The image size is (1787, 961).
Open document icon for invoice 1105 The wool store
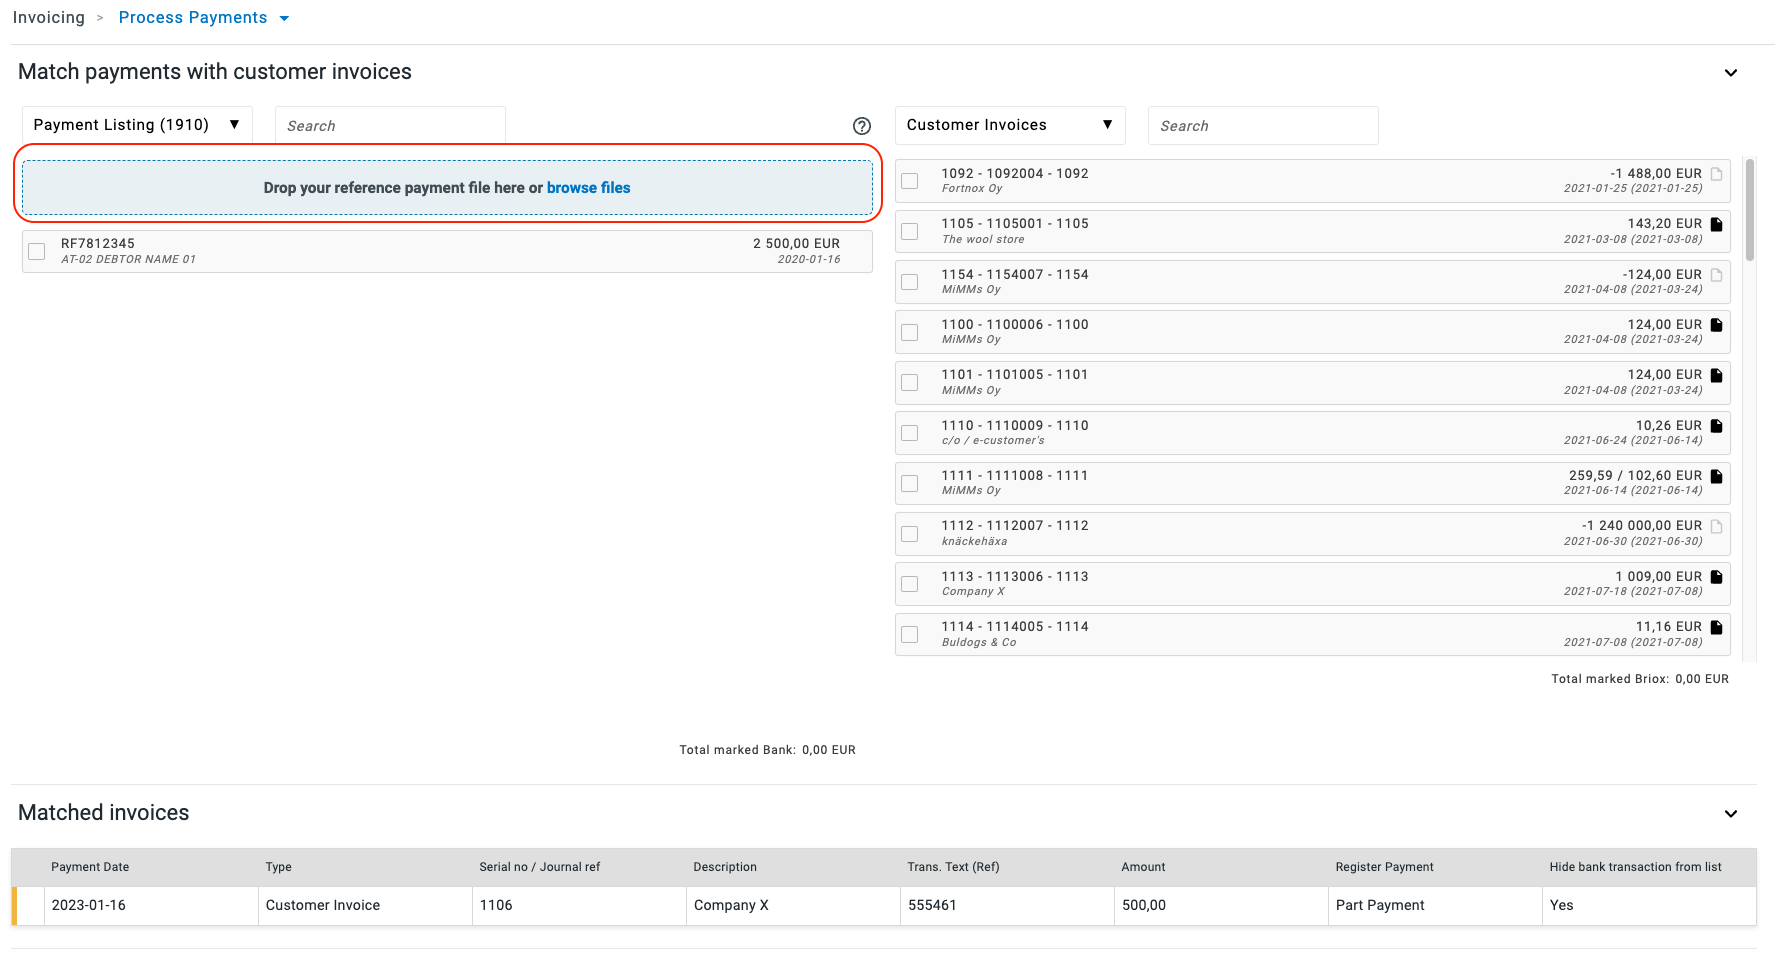point(1717,224)
